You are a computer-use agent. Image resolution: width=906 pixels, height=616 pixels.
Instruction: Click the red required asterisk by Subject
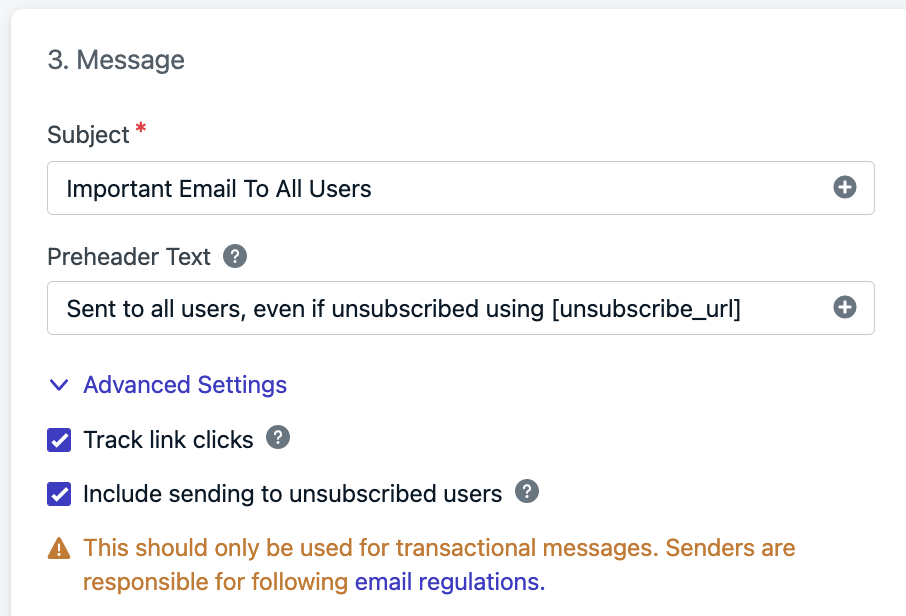point(140,128)
